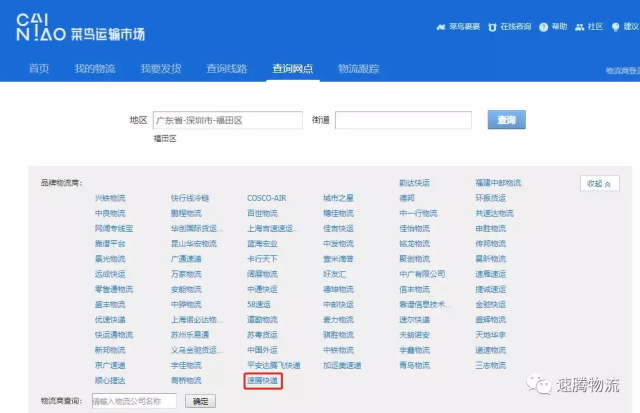Click the 德邦 link
Screen dimensions: 640x413
(x=407, y=198)
